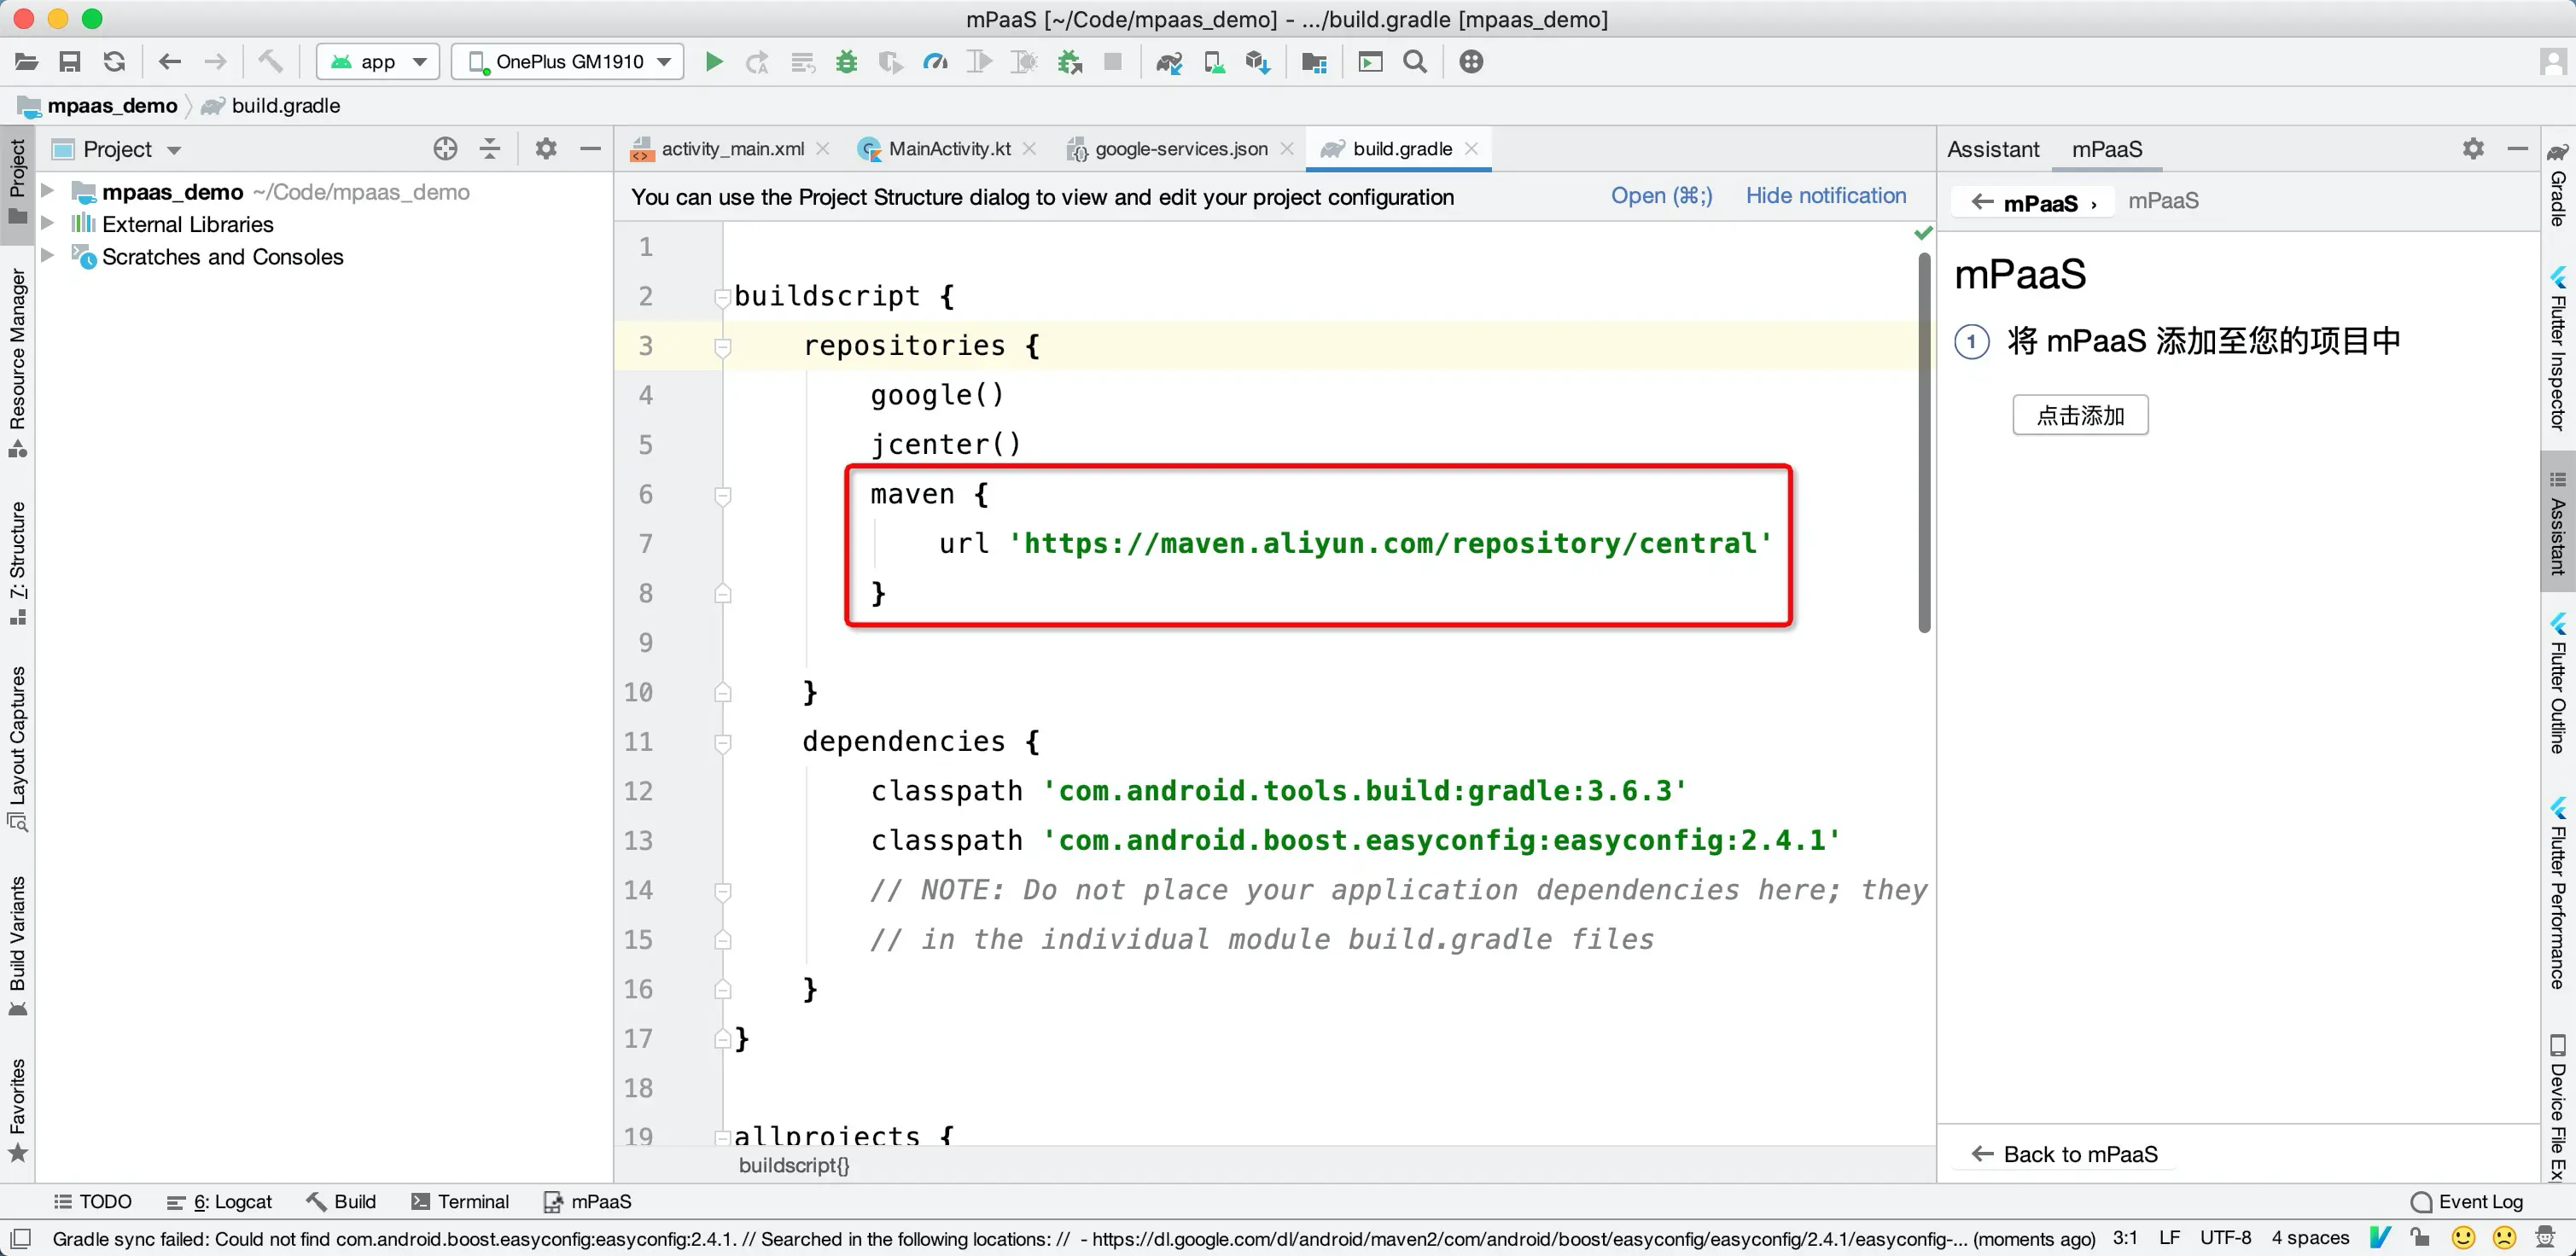Open the Terminal tool window tab
Viewport: 2576px width, 1256px height.
pyautogui.click(x=460, y=1201)
